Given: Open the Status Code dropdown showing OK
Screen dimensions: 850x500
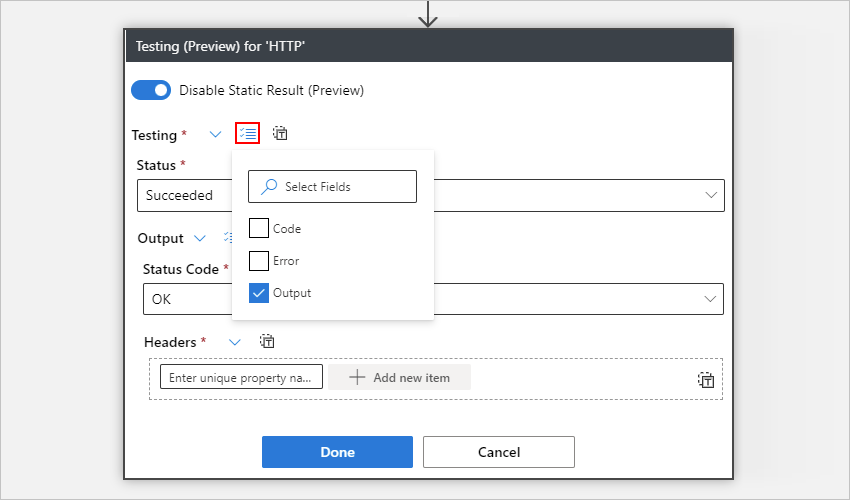Looking at the screenshot, I should [711, 299].
